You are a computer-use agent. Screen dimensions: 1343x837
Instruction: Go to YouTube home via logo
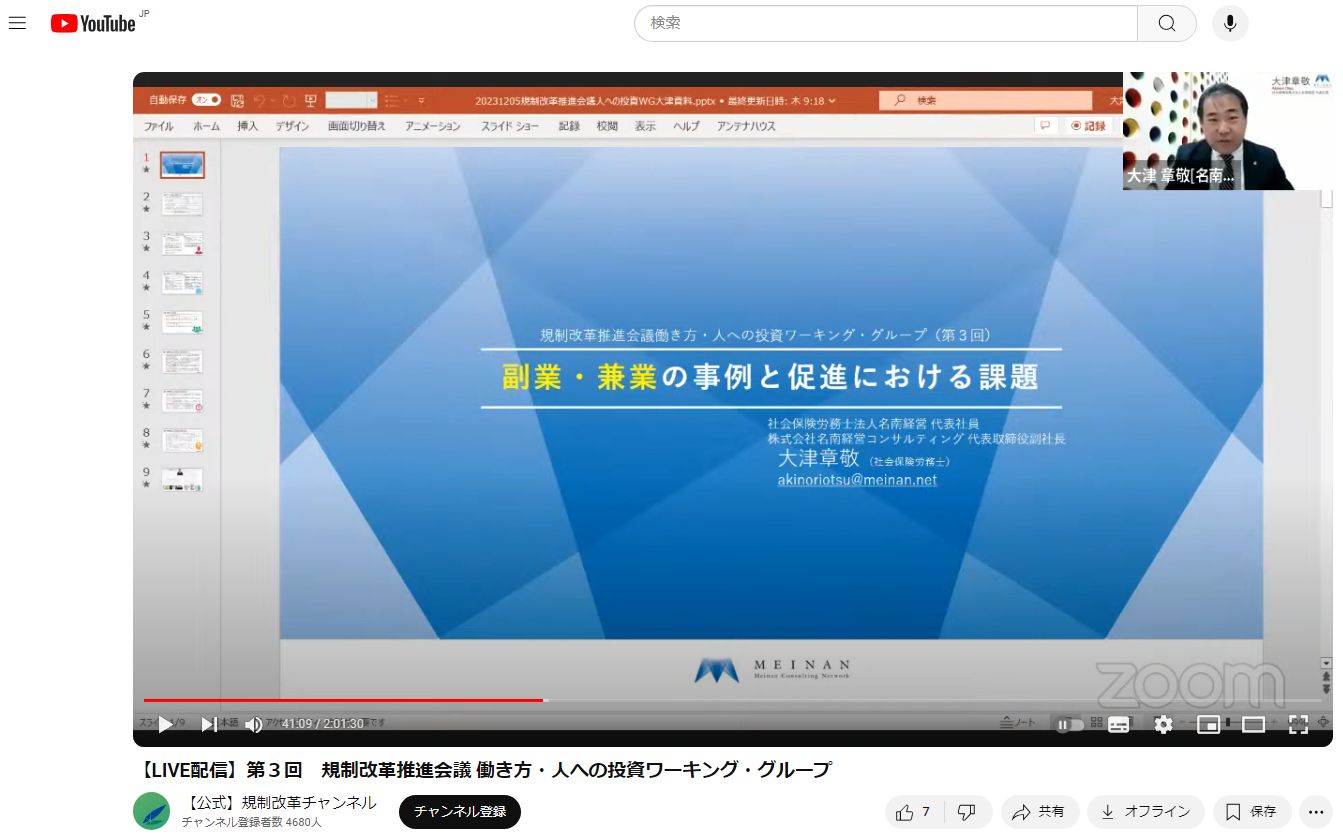tap(93, 23)
